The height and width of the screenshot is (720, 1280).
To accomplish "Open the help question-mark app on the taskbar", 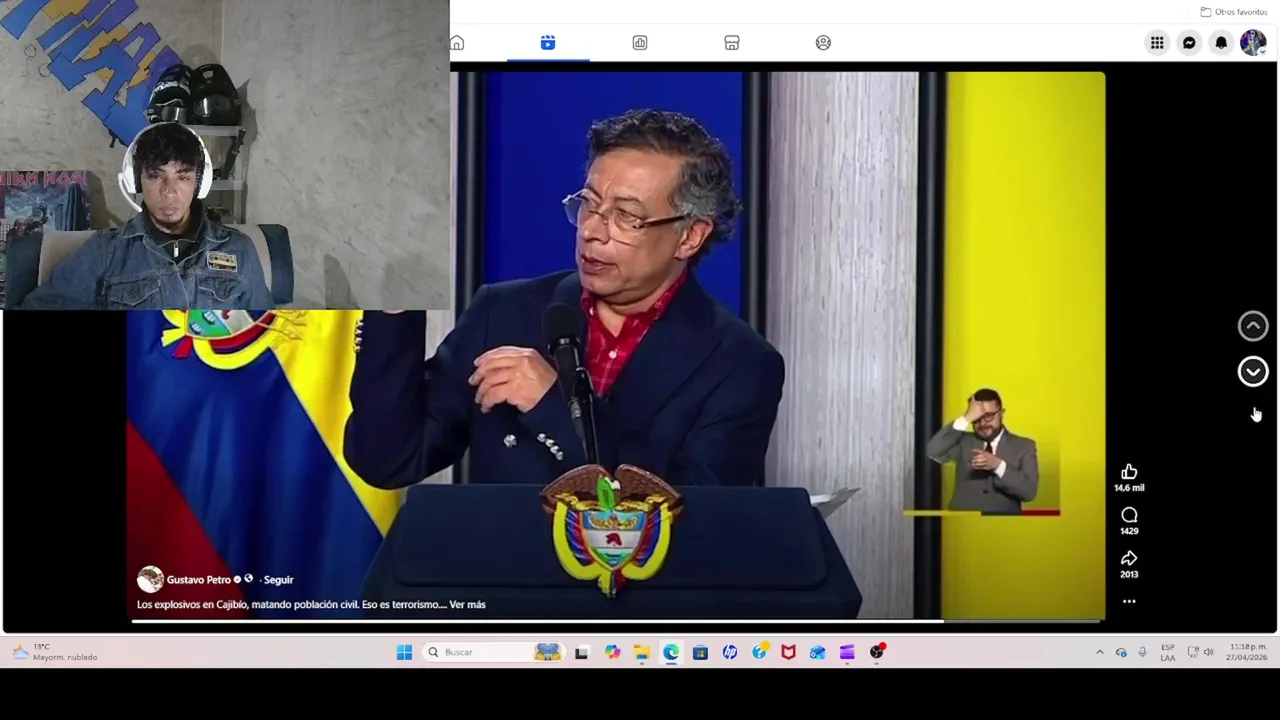I will (x=759, y=652).
